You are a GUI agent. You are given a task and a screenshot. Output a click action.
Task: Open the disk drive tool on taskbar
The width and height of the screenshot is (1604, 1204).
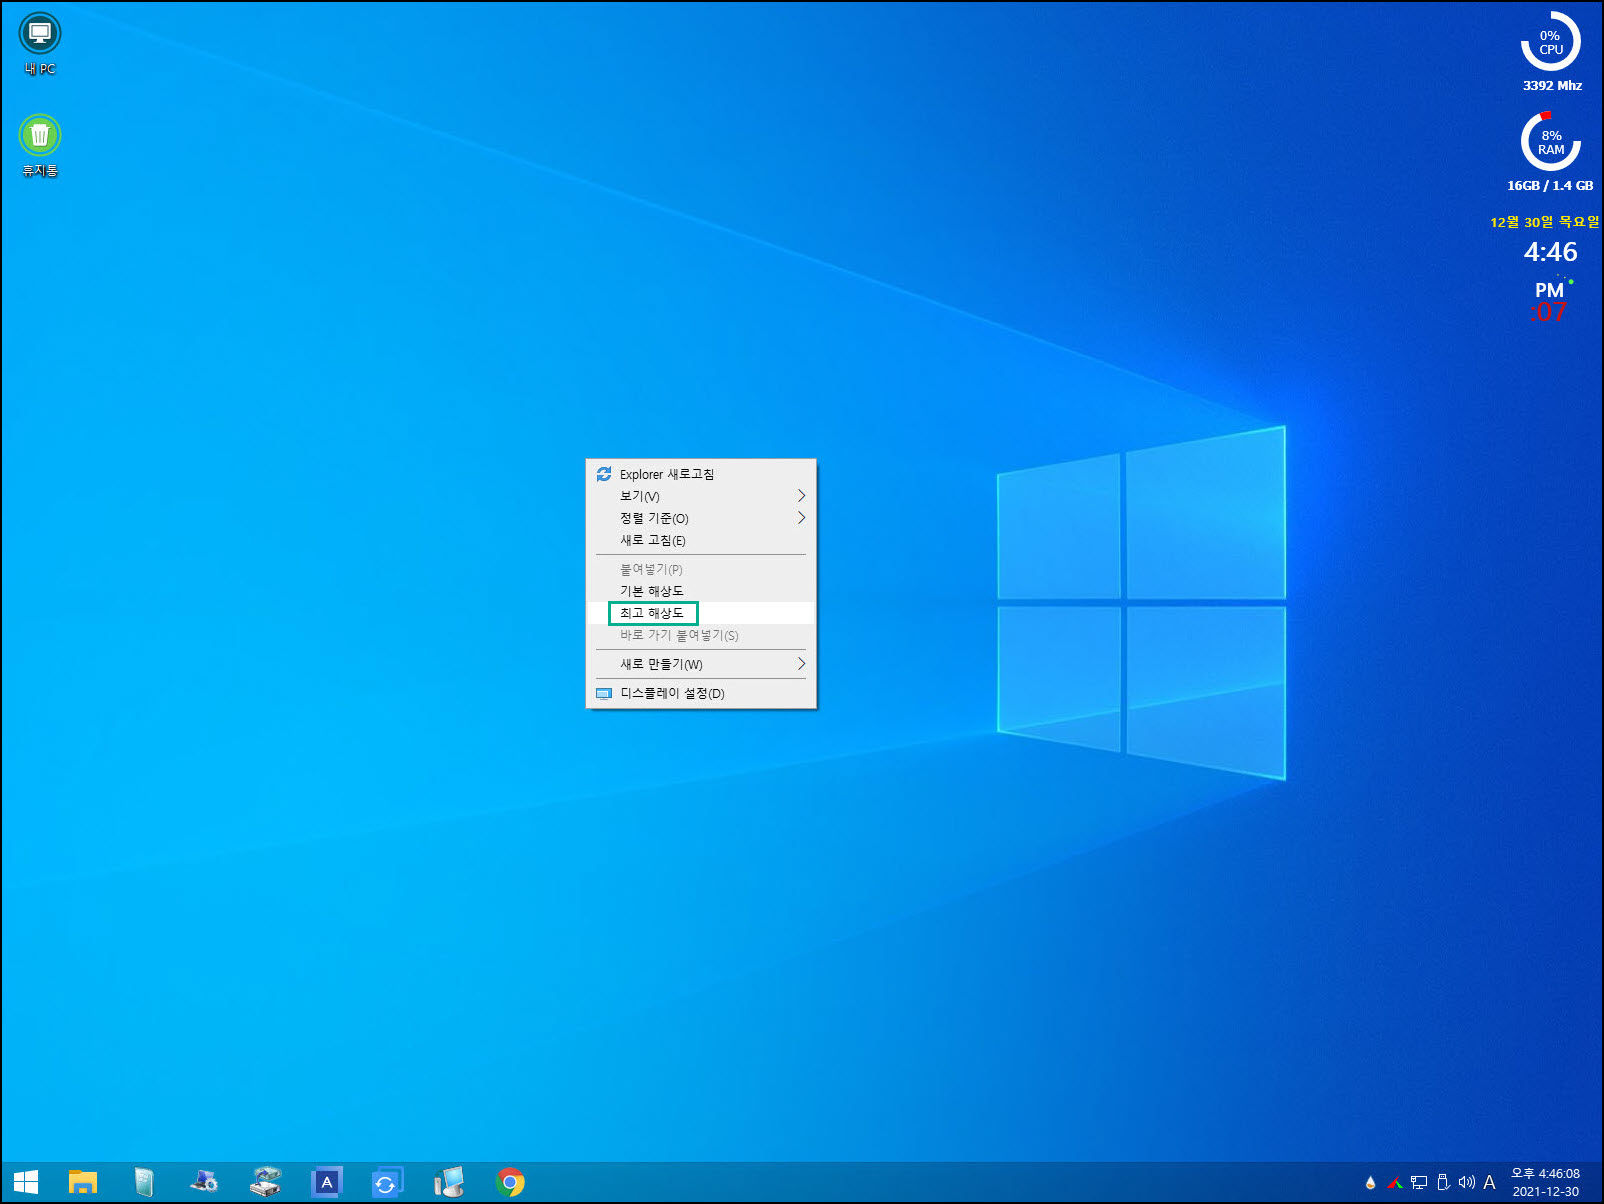point(266,1183)
